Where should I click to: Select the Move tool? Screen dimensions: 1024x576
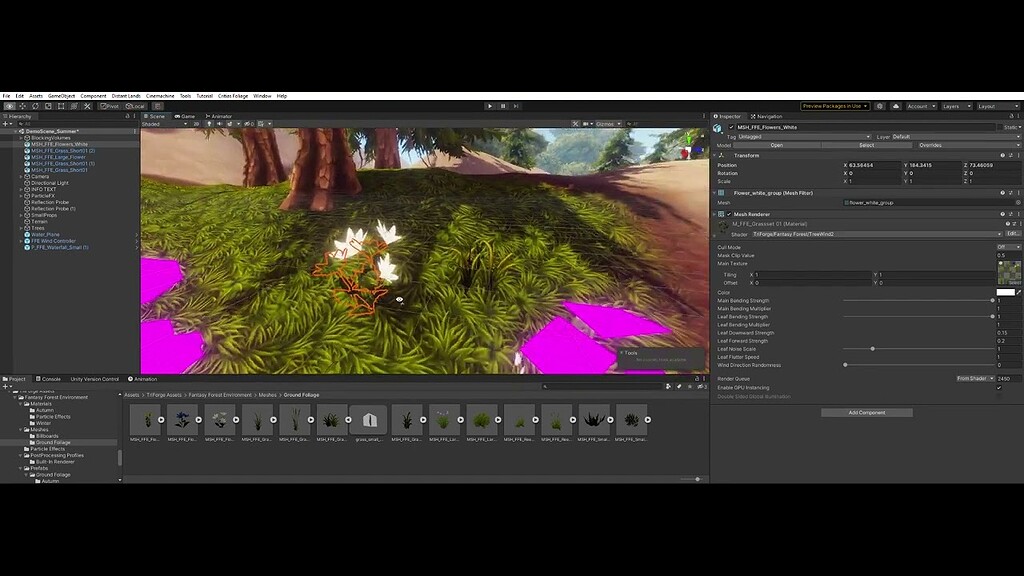tap(22, 105)
